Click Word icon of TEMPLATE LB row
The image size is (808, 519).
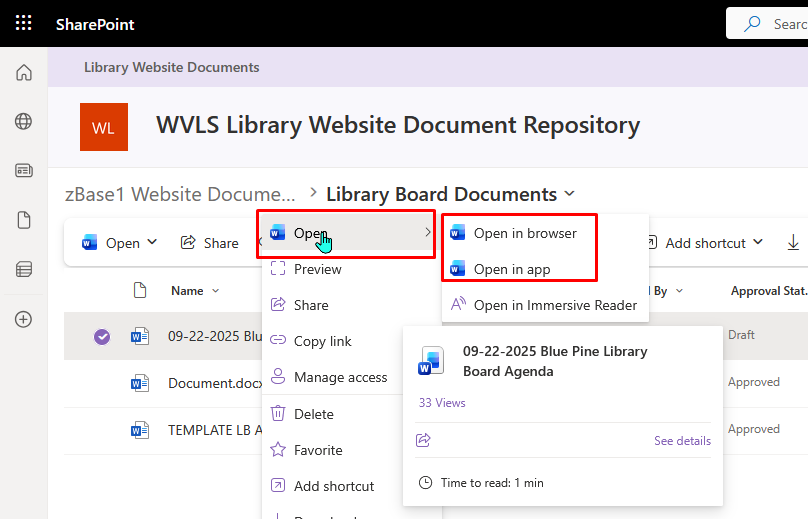pos(140,430)
